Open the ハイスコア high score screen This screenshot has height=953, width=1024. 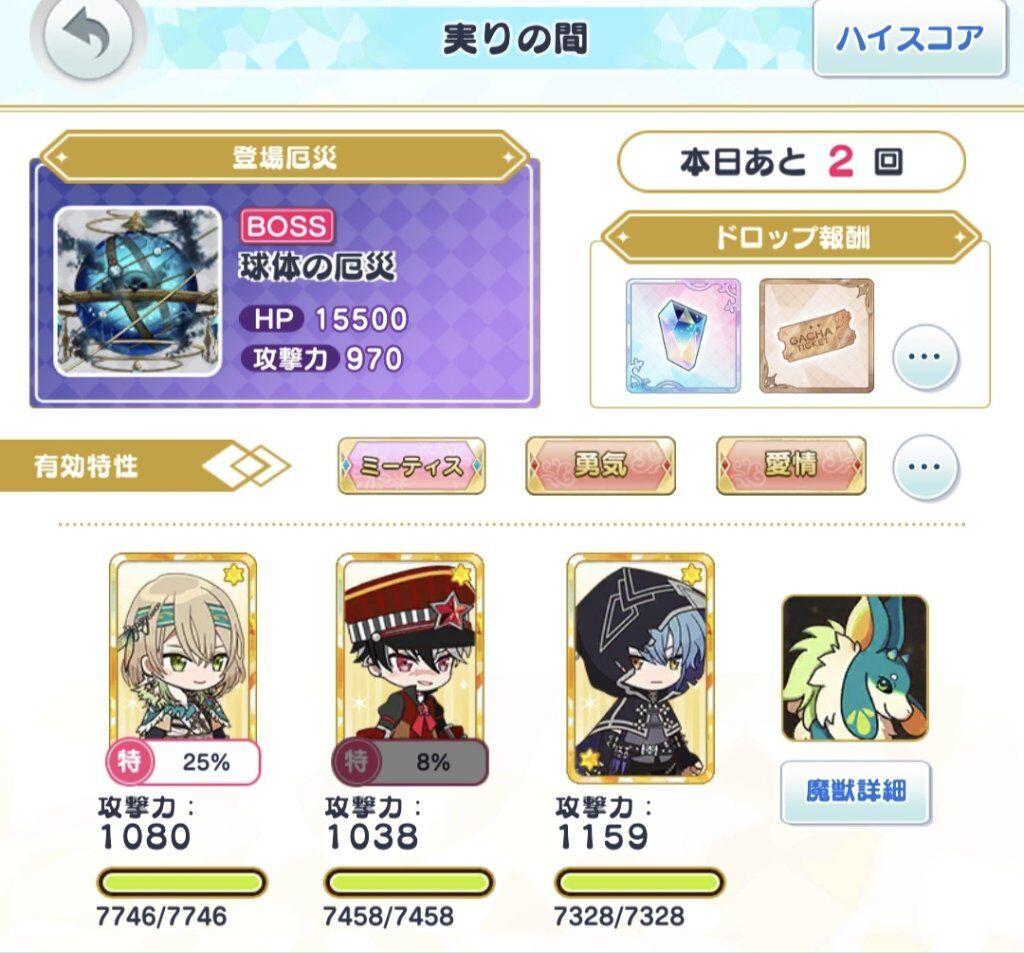[908, 39]
